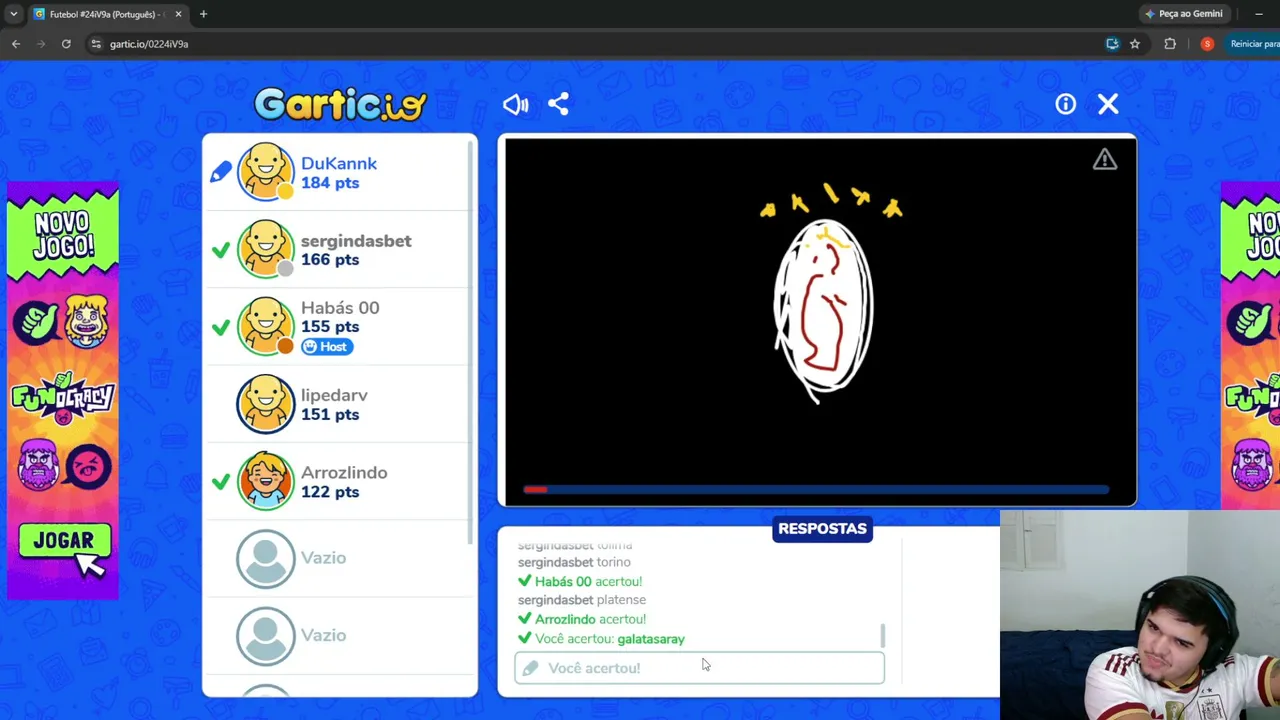The height and width of the screenshot is (720, 1280).
Task: Open a new browser tab
Action: (x=203, y=14)
